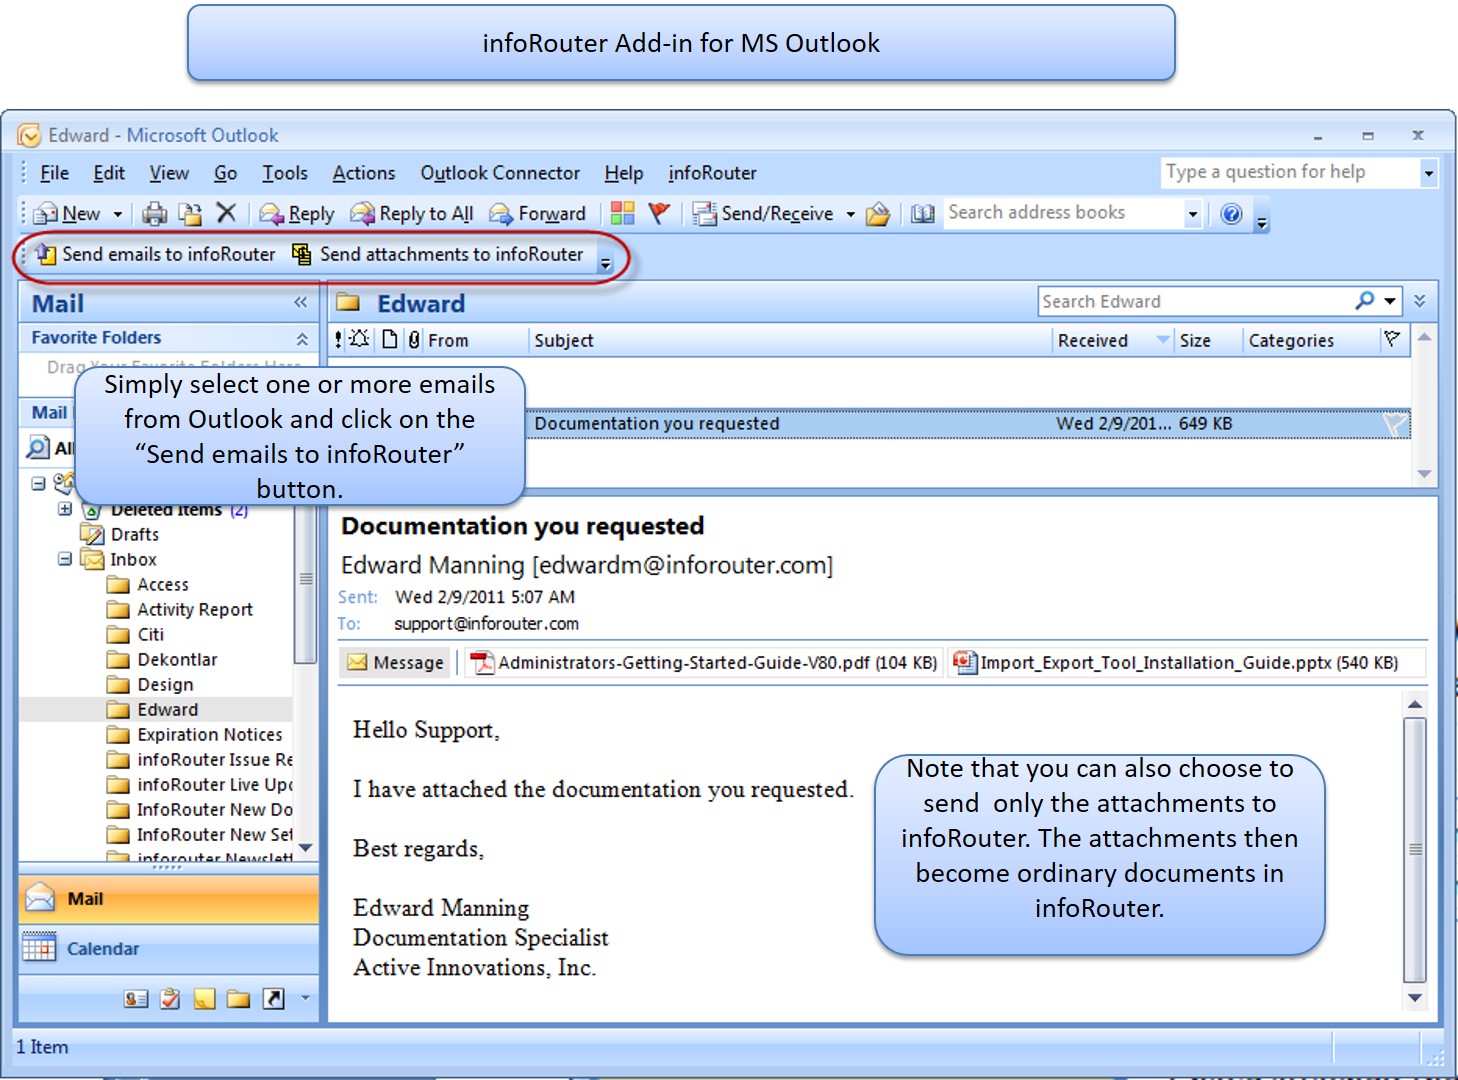Collapse the Inbox folder tree node
The height and width of the screenshot is (1080, 1458).
coord(65,559)
